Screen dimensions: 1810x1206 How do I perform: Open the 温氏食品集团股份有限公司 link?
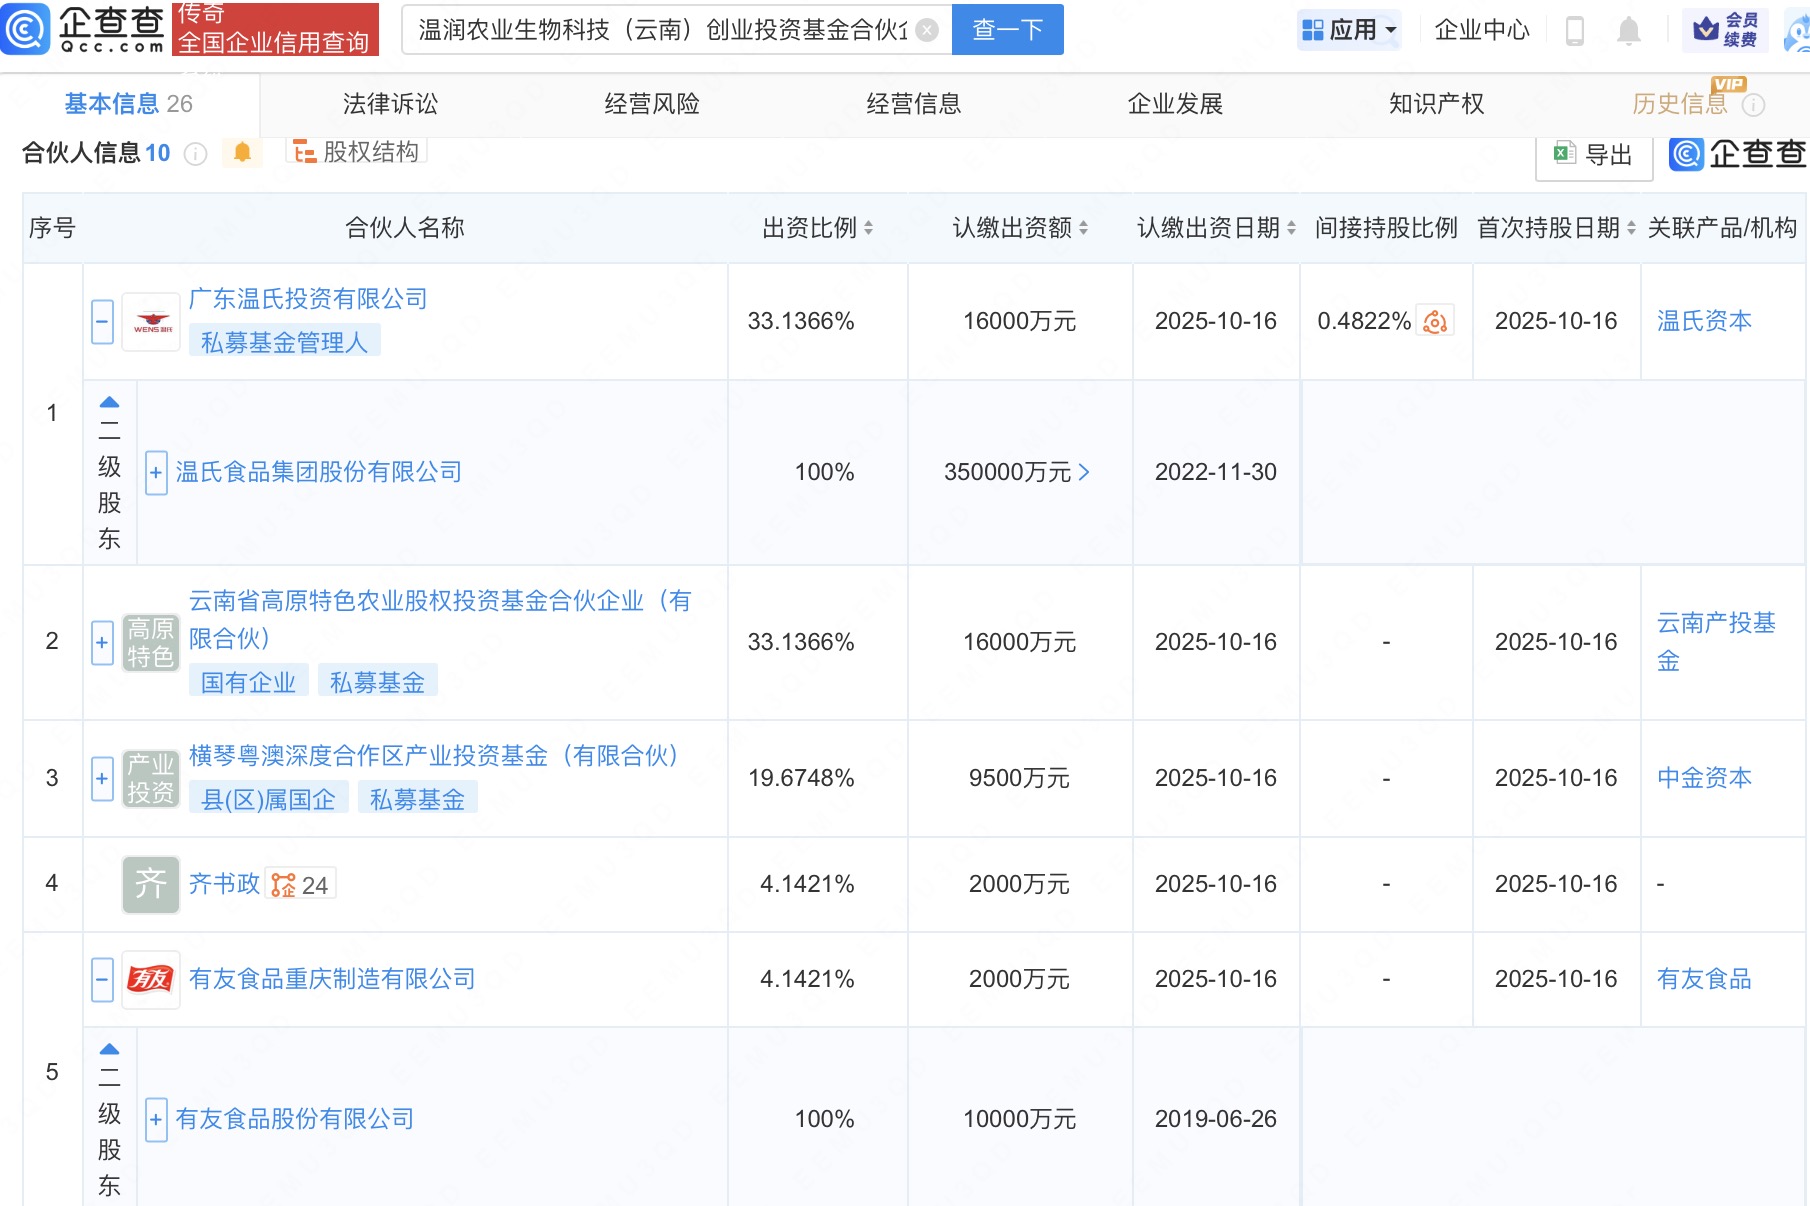[318, 472]
